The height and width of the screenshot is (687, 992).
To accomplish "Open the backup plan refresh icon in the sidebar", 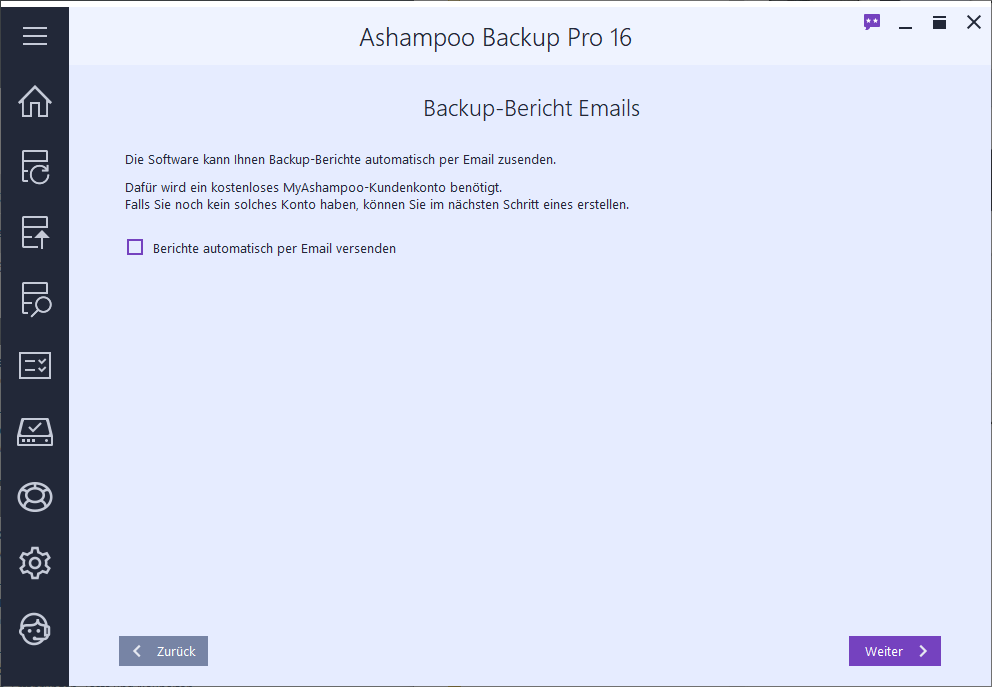I will pos(35,167).
